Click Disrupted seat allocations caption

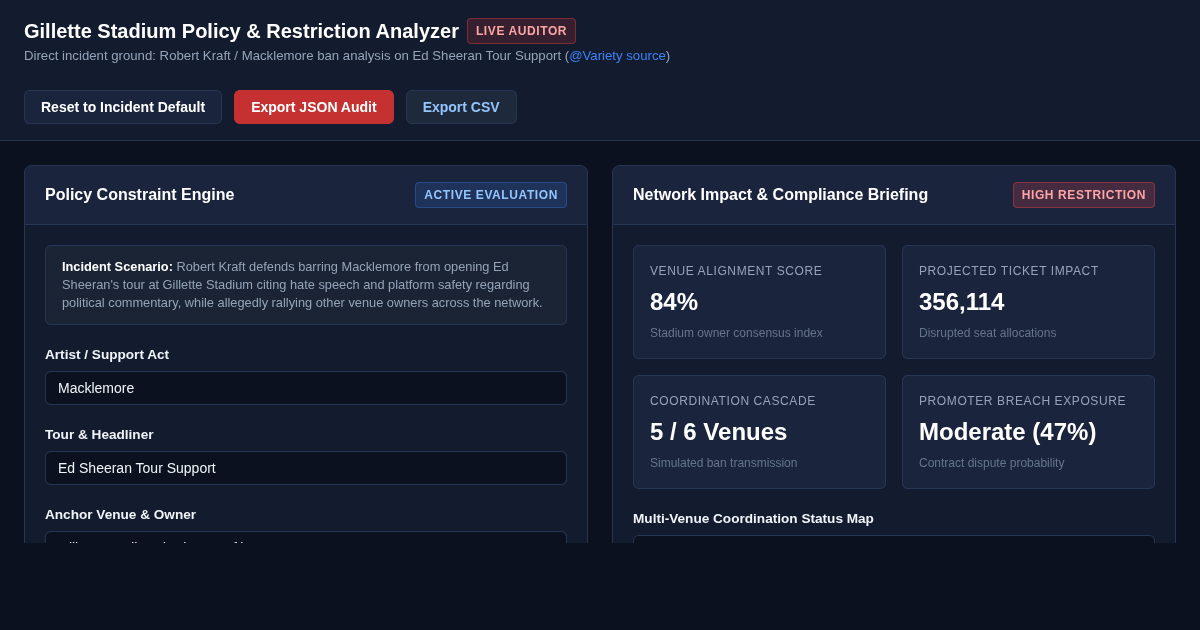(987, 333)
